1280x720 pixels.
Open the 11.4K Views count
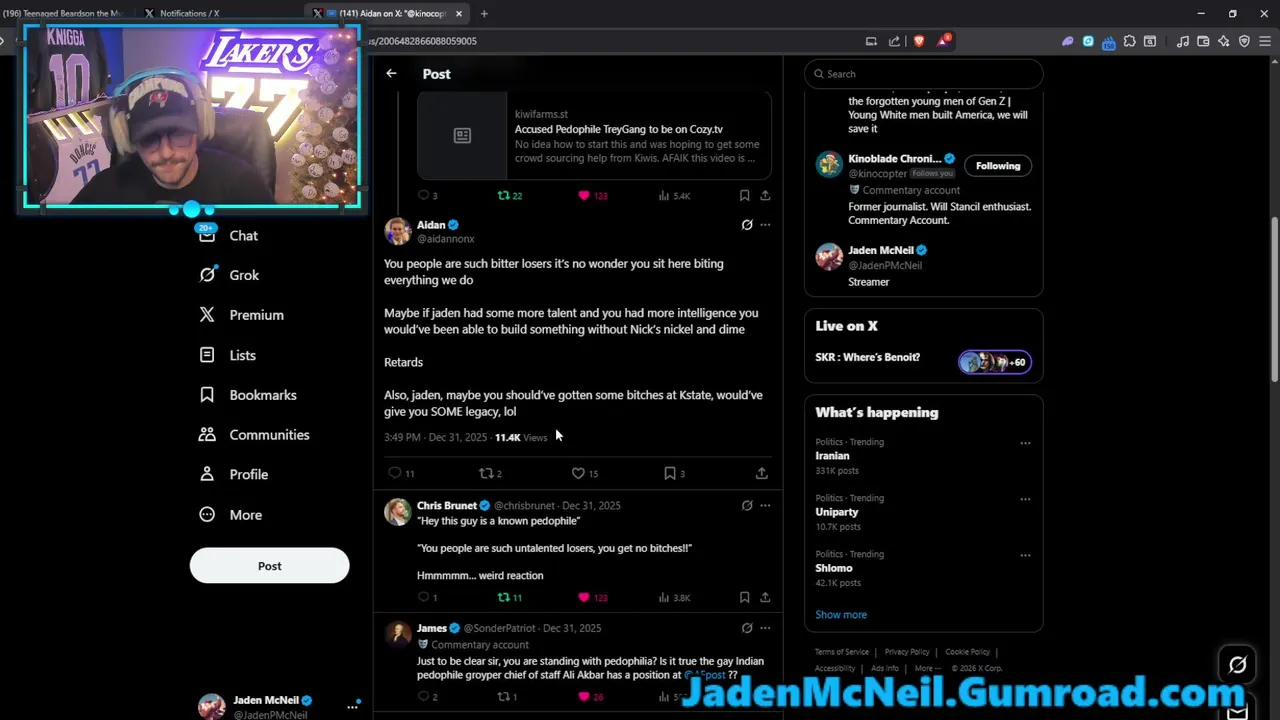[521, 437]
